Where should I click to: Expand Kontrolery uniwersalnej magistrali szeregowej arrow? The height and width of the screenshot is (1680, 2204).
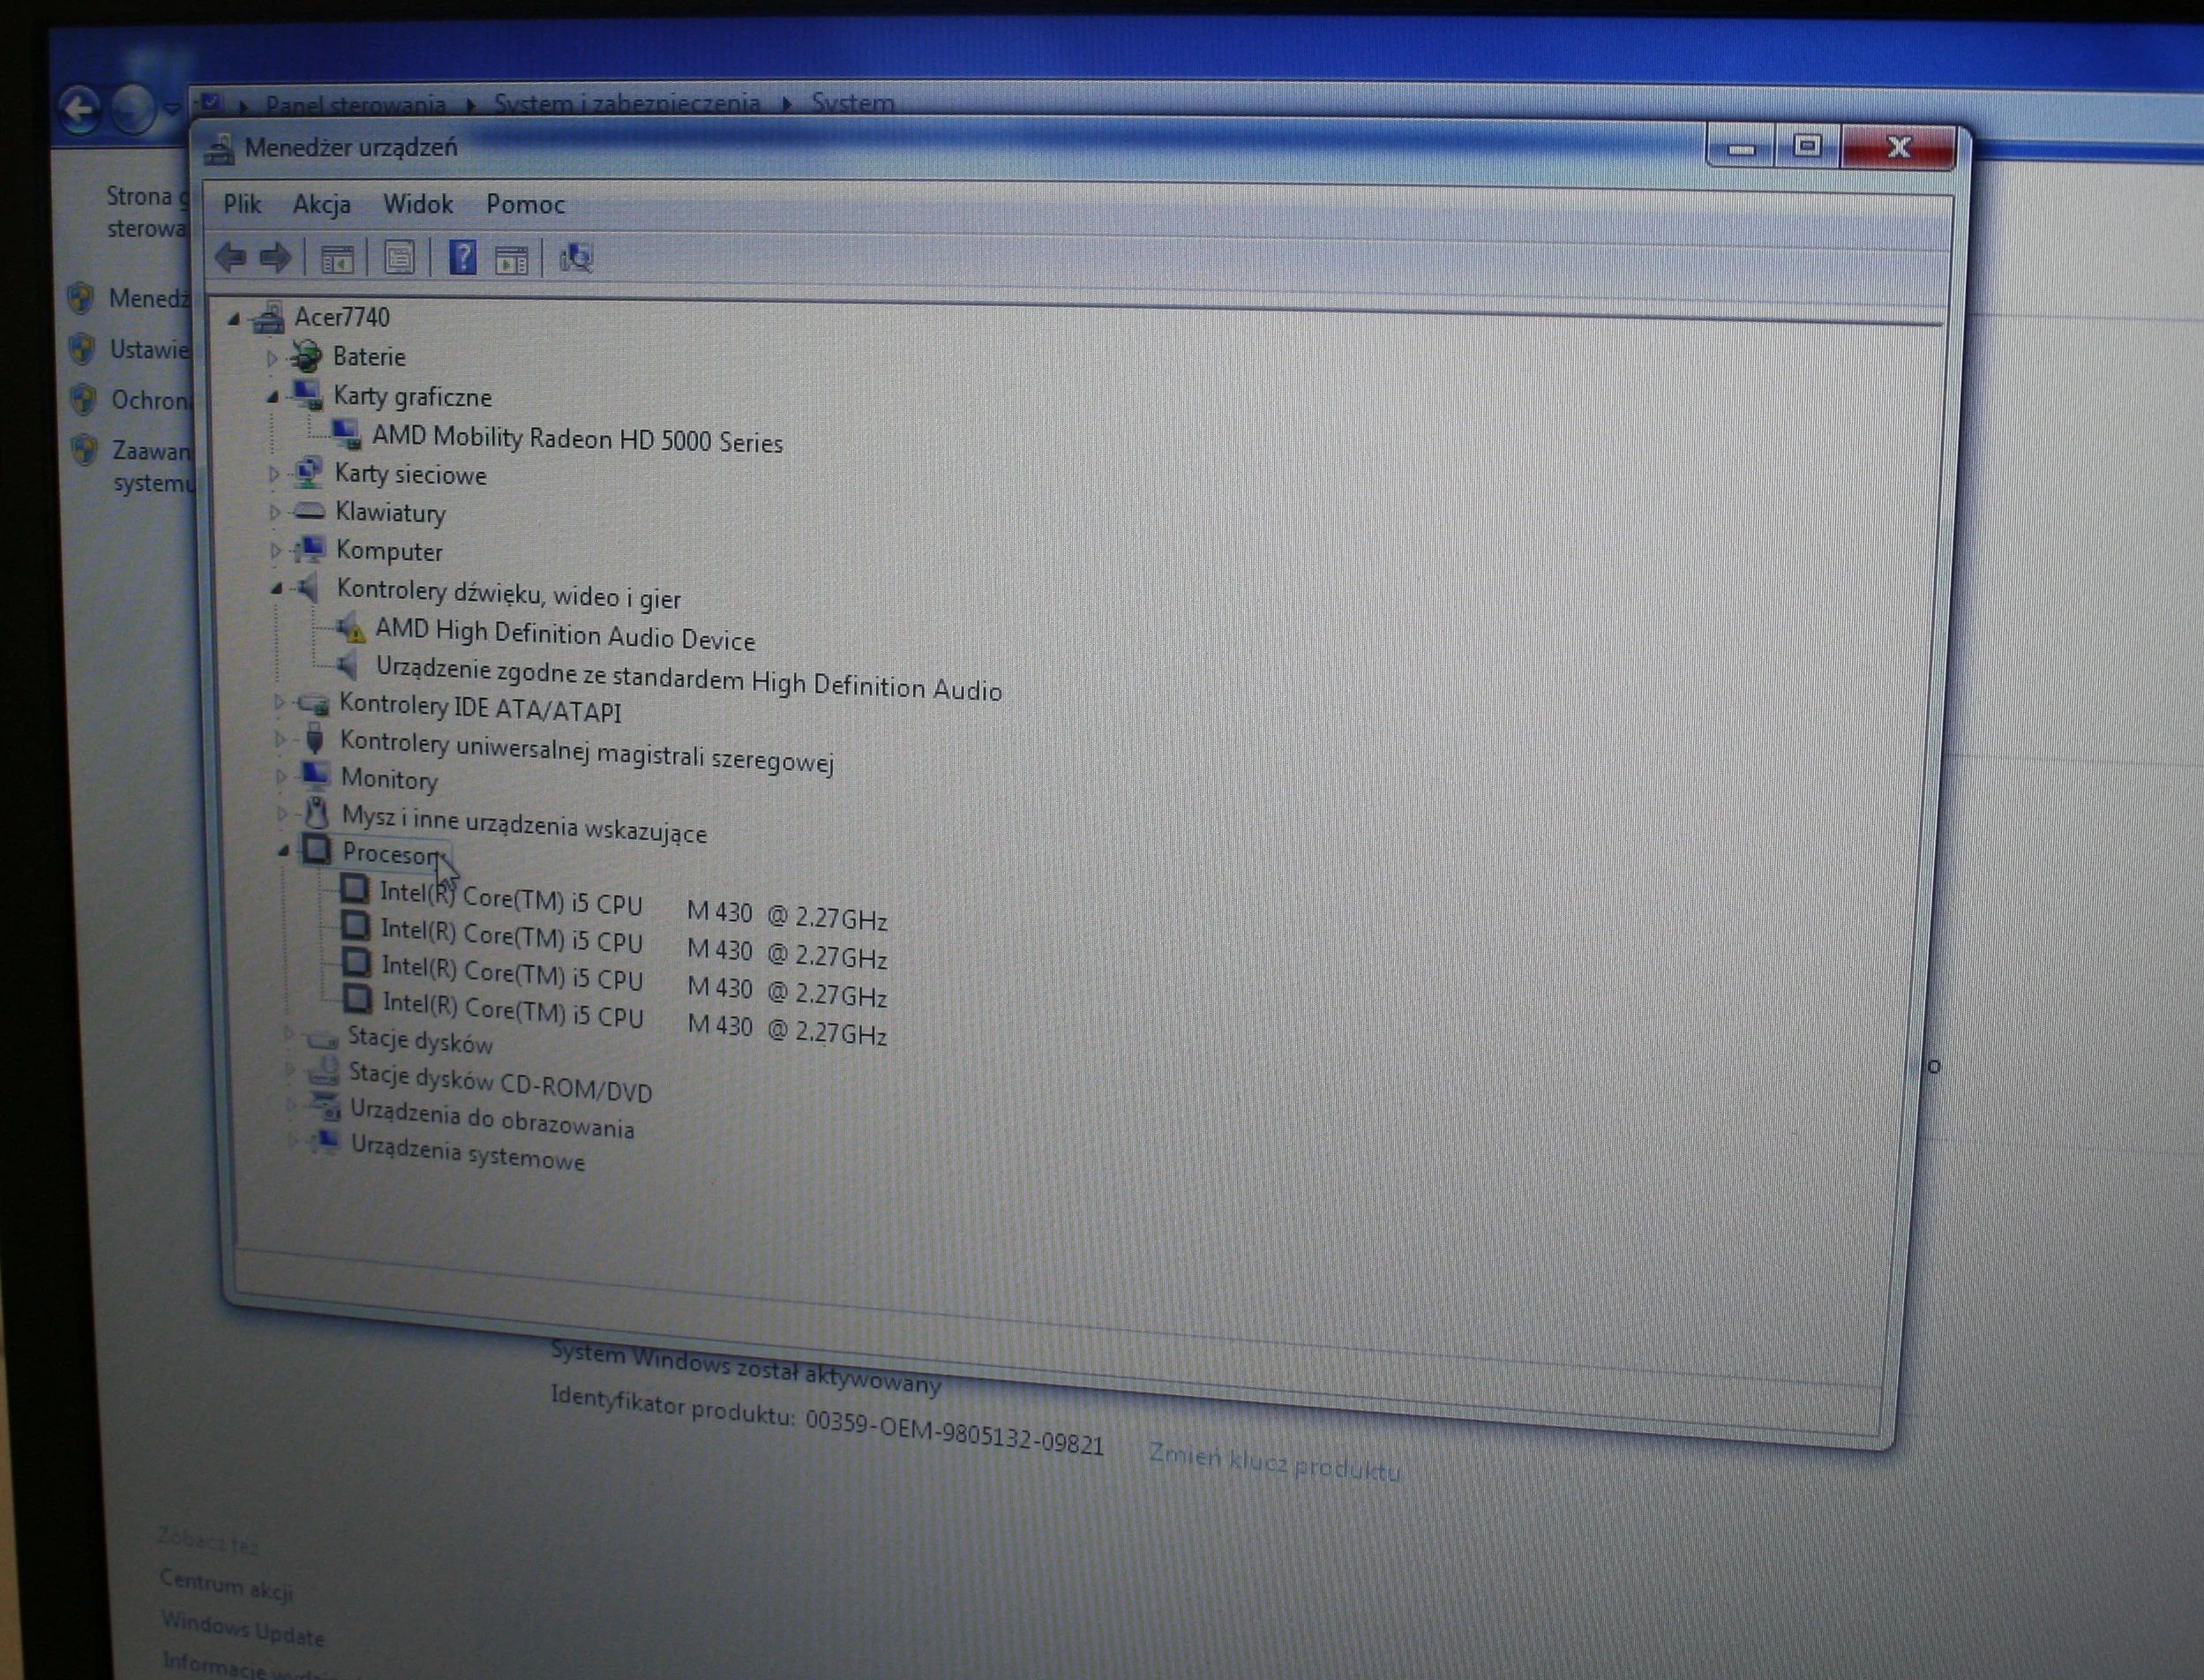[x=279, y=740]
